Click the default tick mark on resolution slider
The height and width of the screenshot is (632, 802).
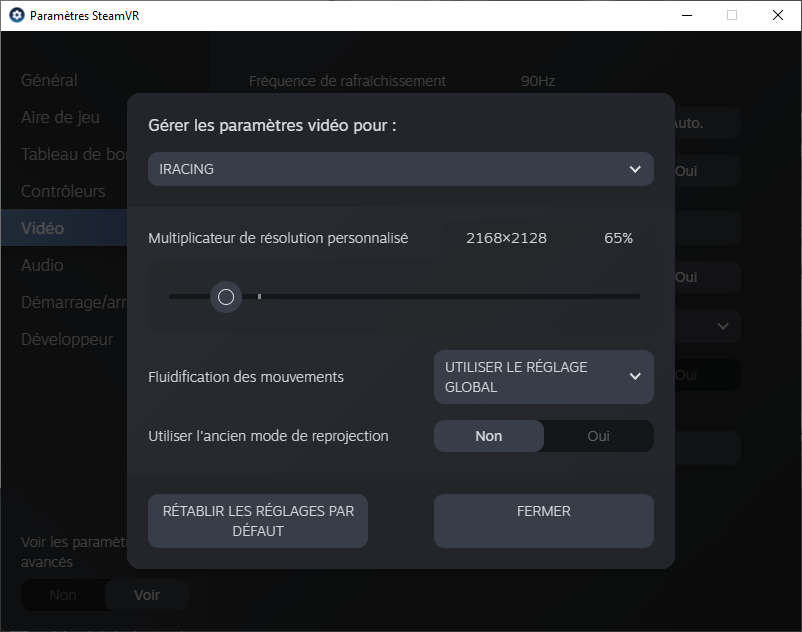(259, 297)
